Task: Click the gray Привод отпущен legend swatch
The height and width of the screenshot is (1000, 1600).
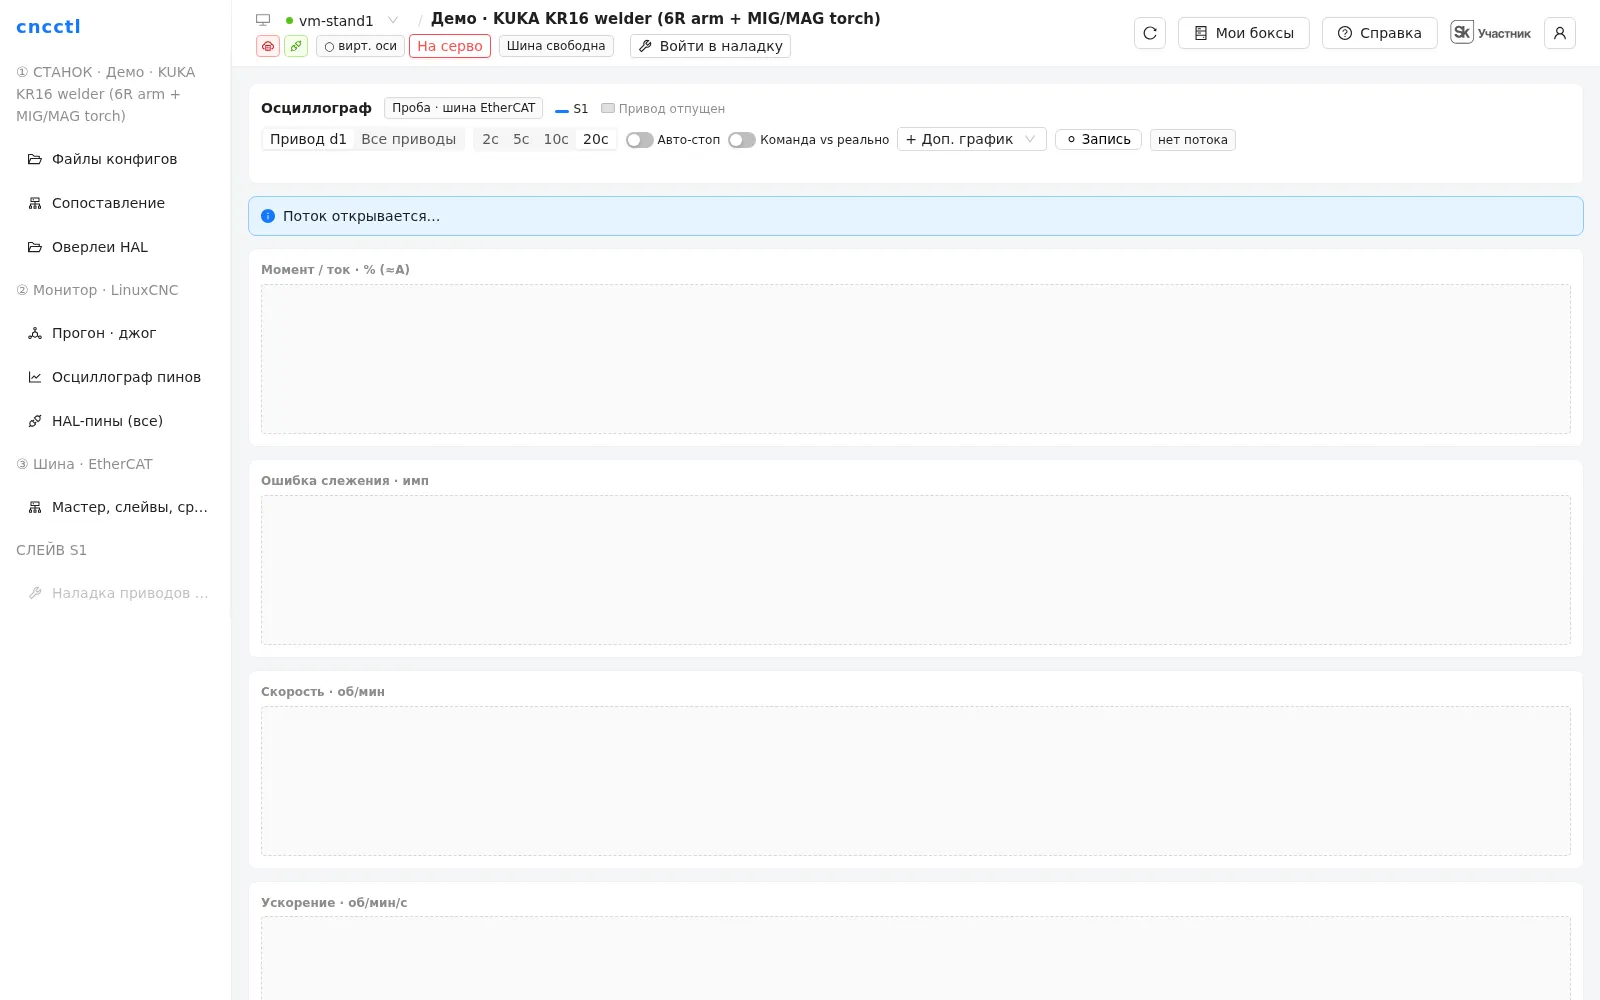Action: pyautogui.click(x=608, y=108)
